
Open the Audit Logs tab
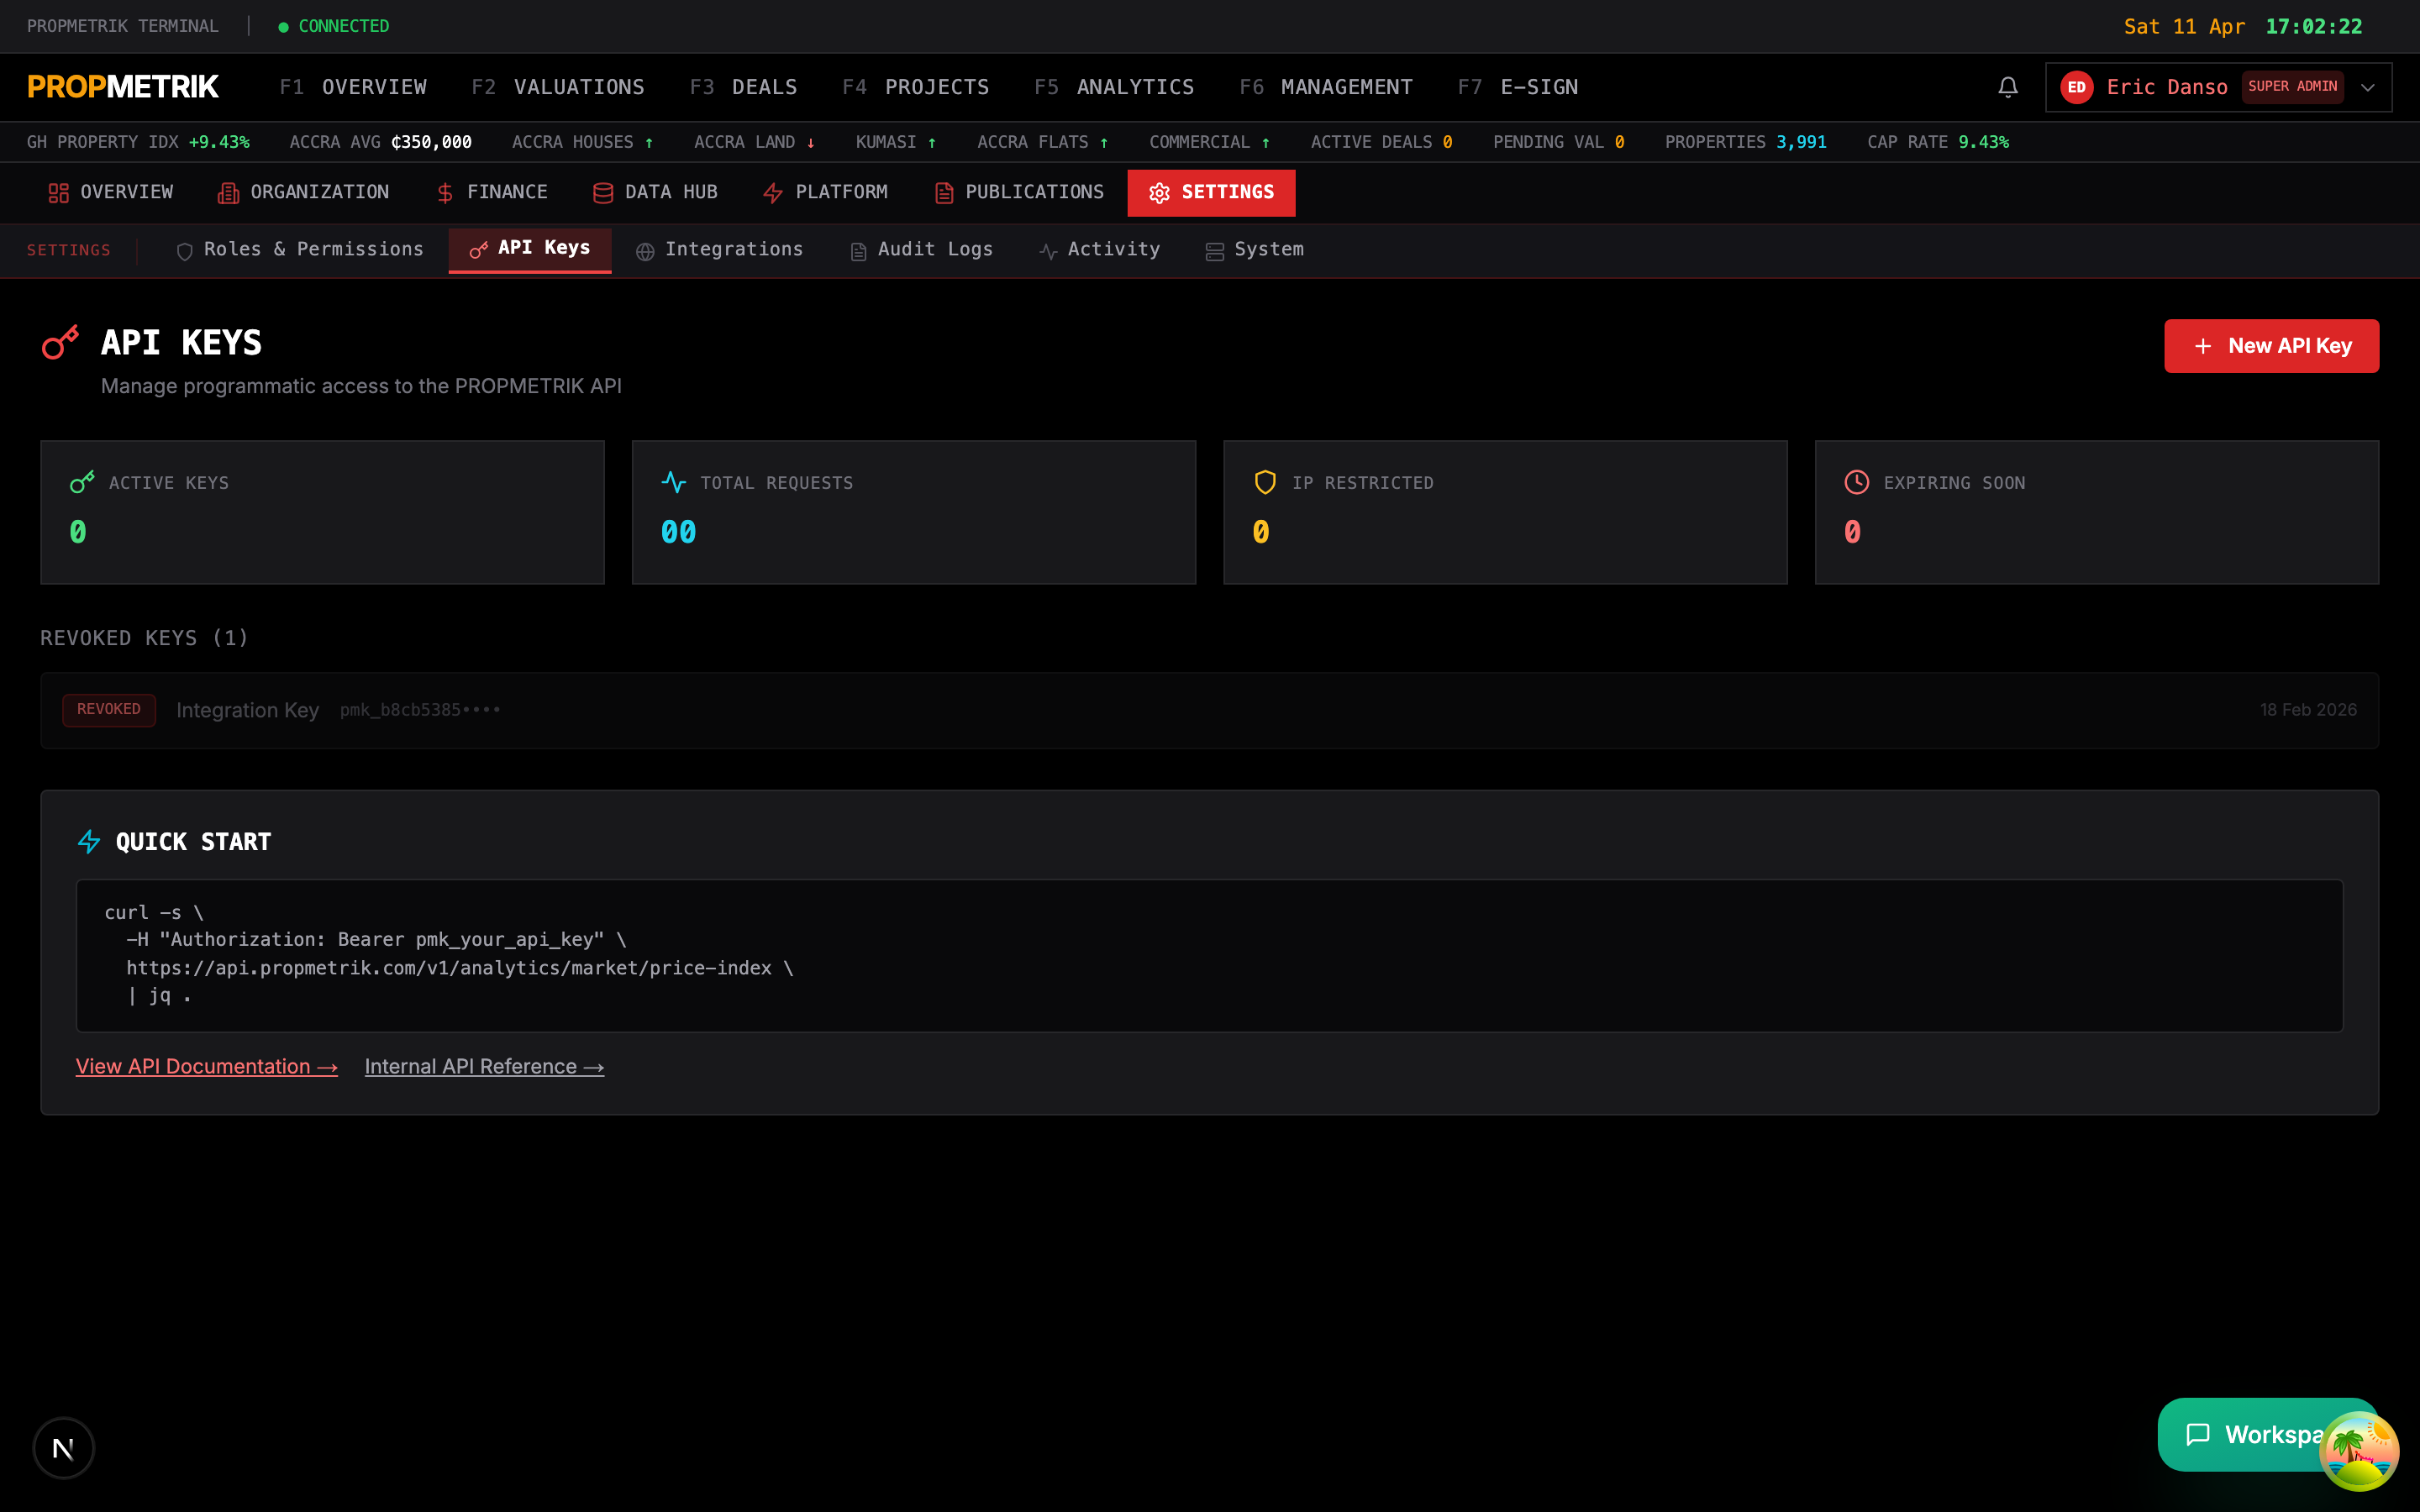(x=922, y=250)
